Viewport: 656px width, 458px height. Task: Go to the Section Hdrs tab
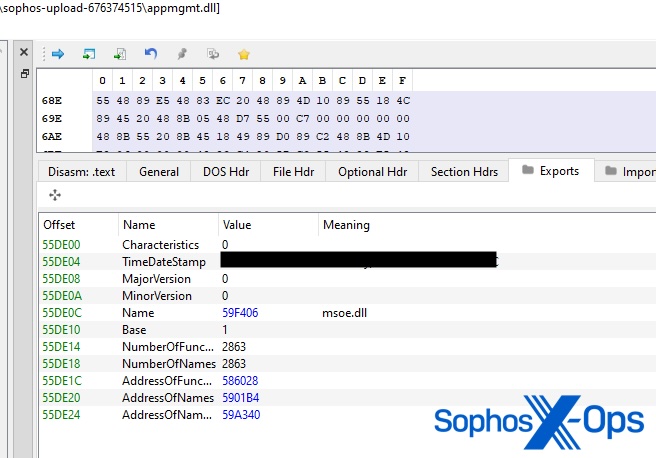(x=464, y=171)
